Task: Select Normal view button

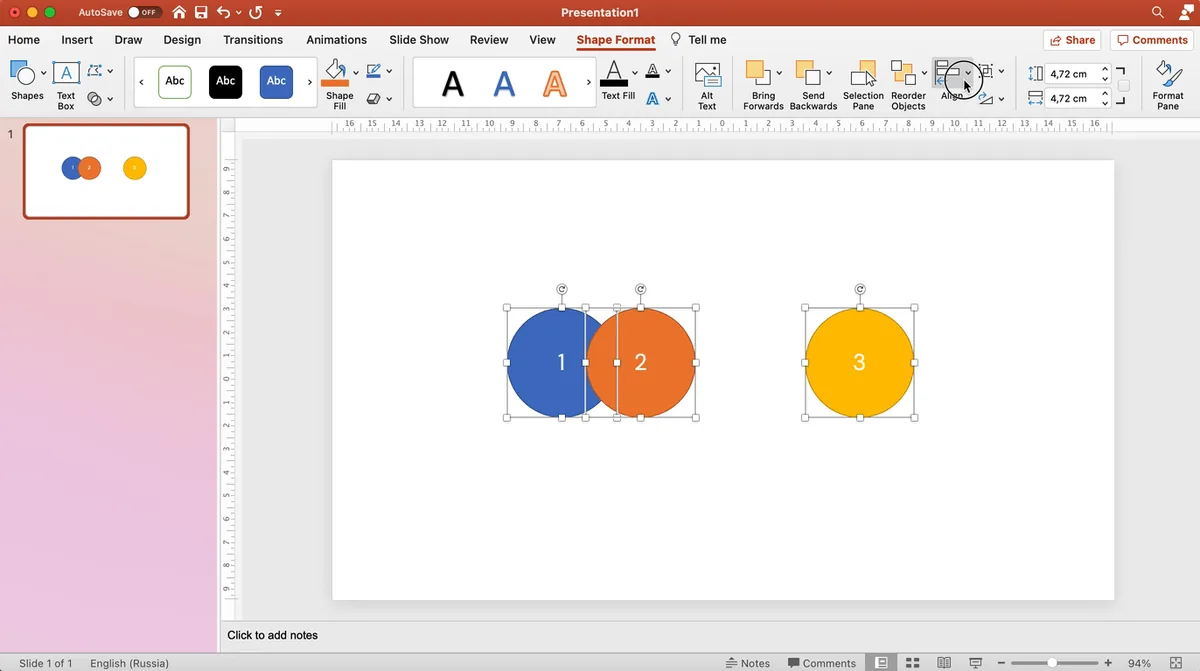Action: click(x=881, y=663)
